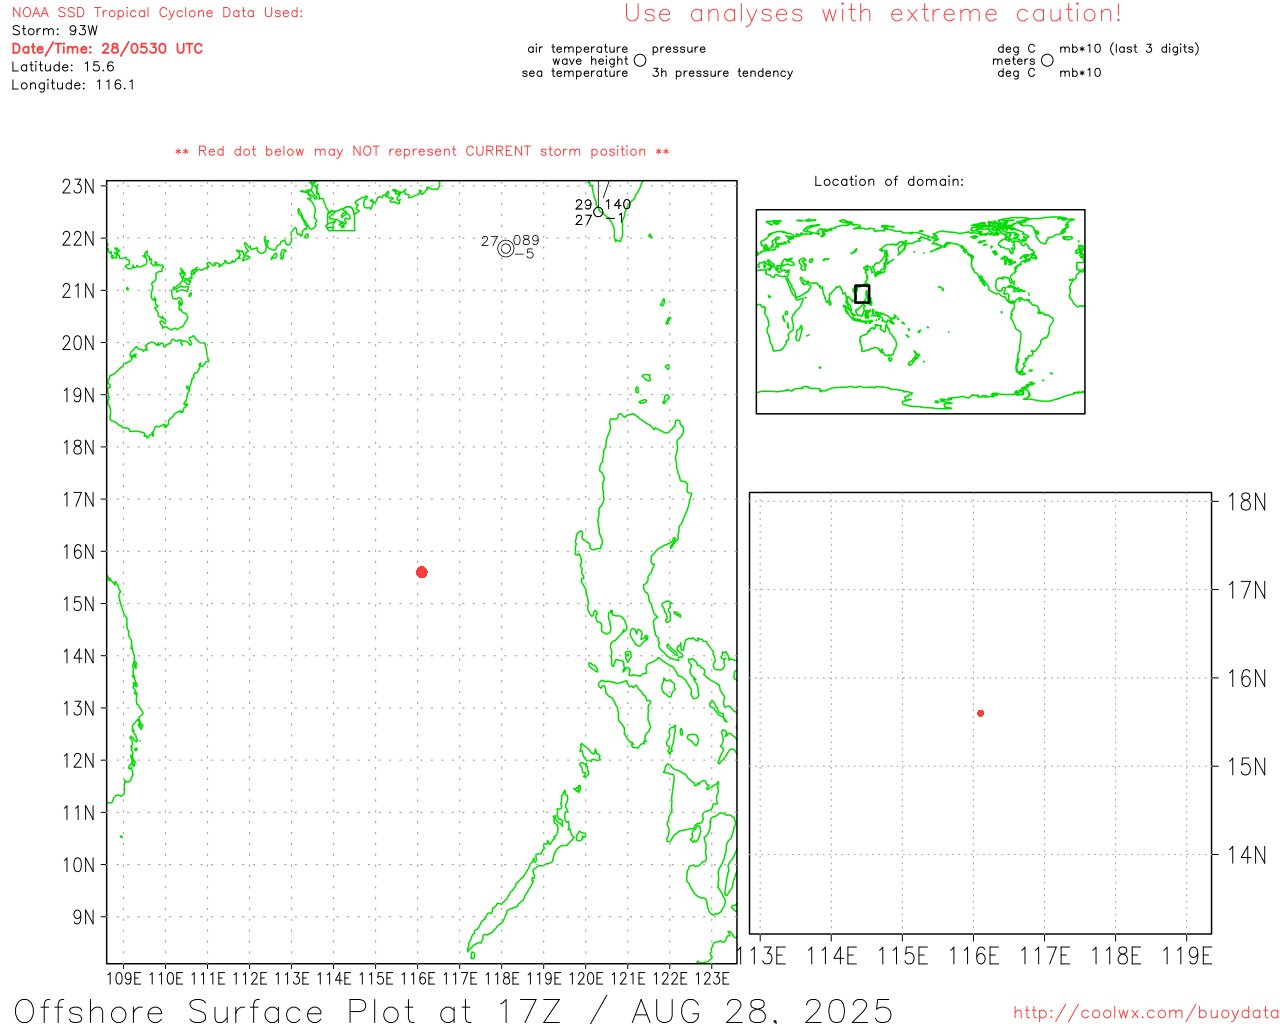Click the 'sea temperature' legend label
The height and width of the screenshot is (1024, 1280).
575,72
